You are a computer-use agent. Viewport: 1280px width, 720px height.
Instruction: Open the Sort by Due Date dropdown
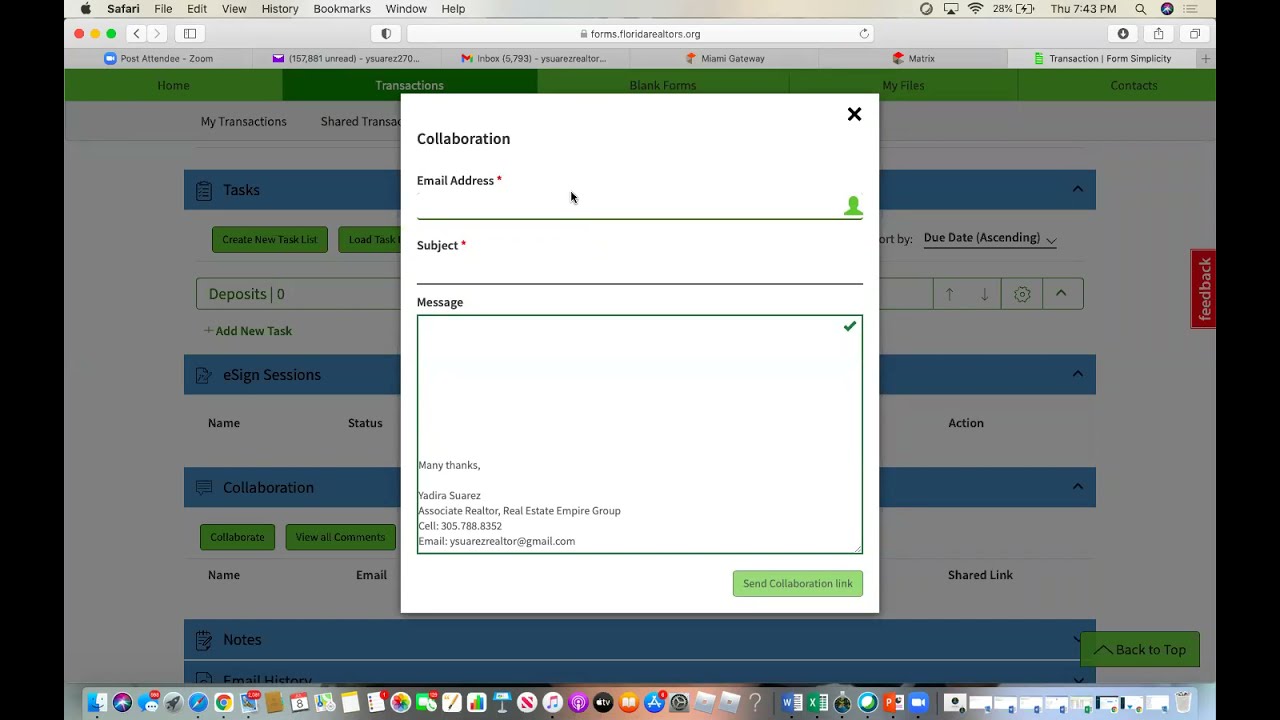click(989, 238)
